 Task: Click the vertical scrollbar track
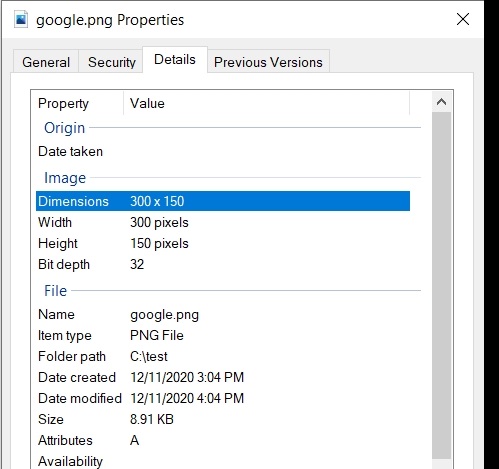(x=441, y=285)
